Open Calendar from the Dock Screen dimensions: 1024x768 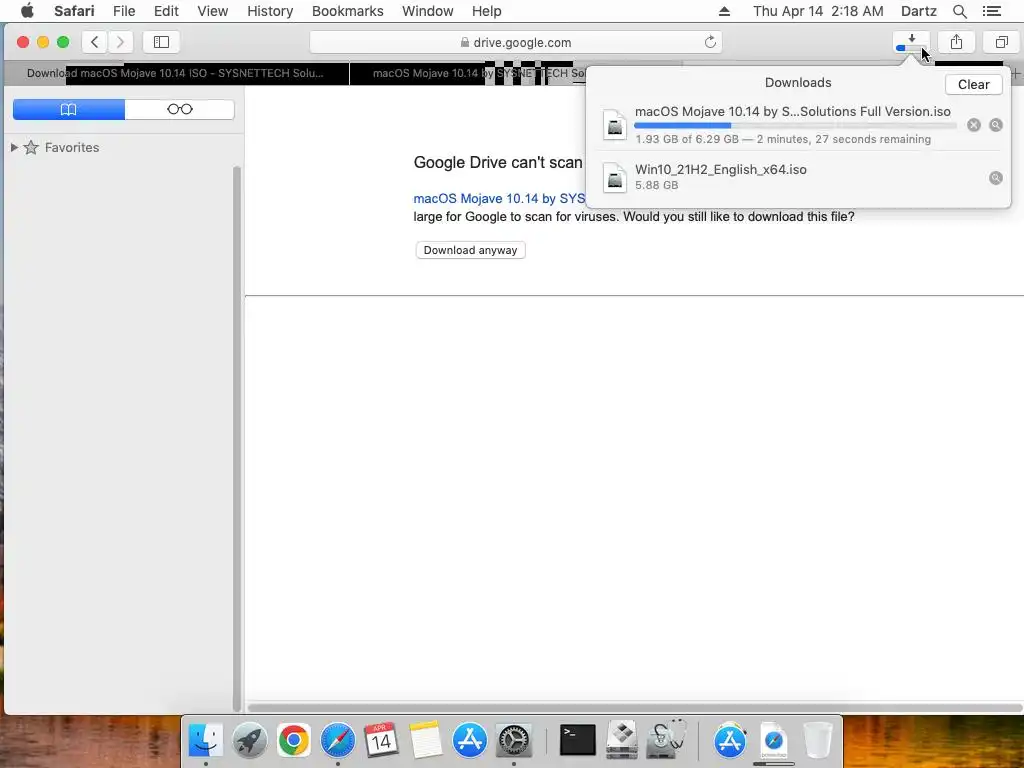[x=381, y=740]
